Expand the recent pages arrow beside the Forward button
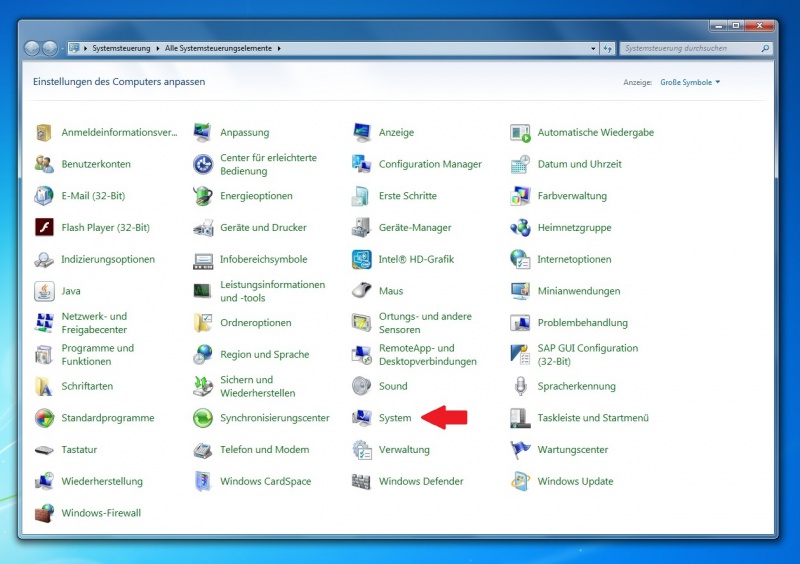Image resolution: width=800 pixels, height=564 pixels. click(62, 48)
